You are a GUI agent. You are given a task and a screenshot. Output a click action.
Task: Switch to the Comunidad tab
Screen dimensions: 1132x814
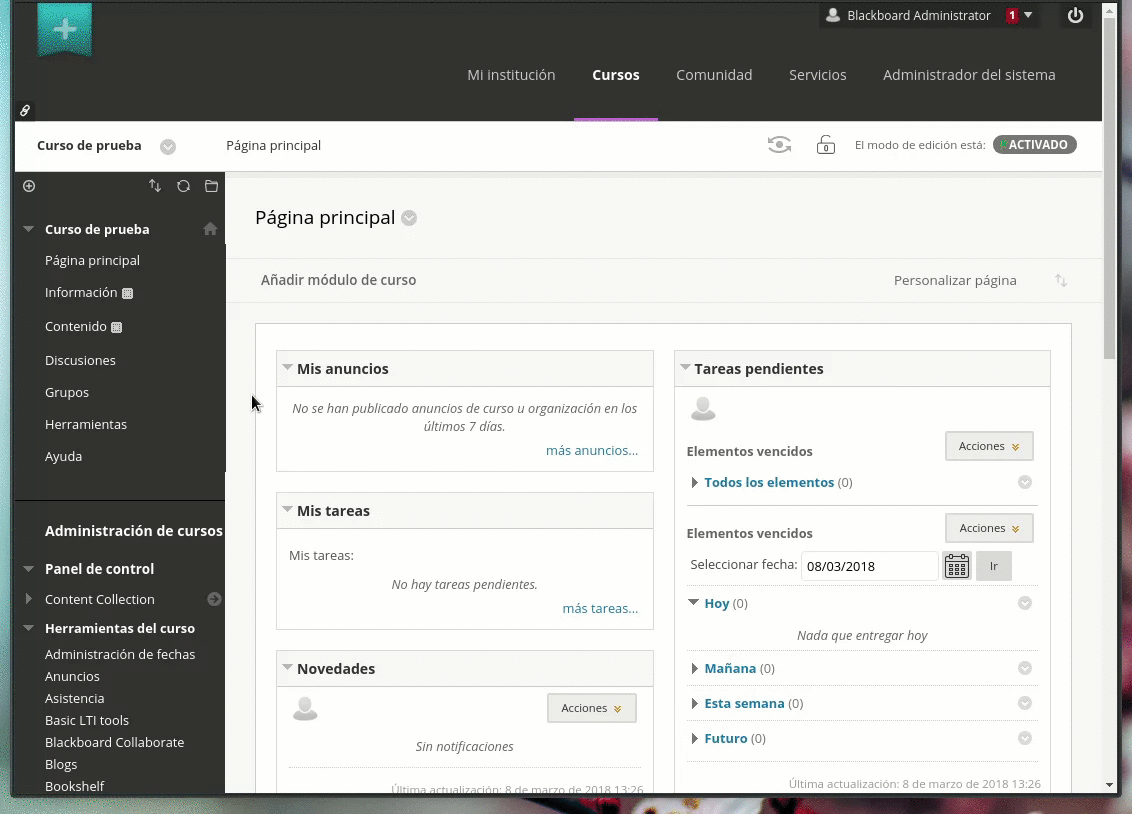point(714,75)
